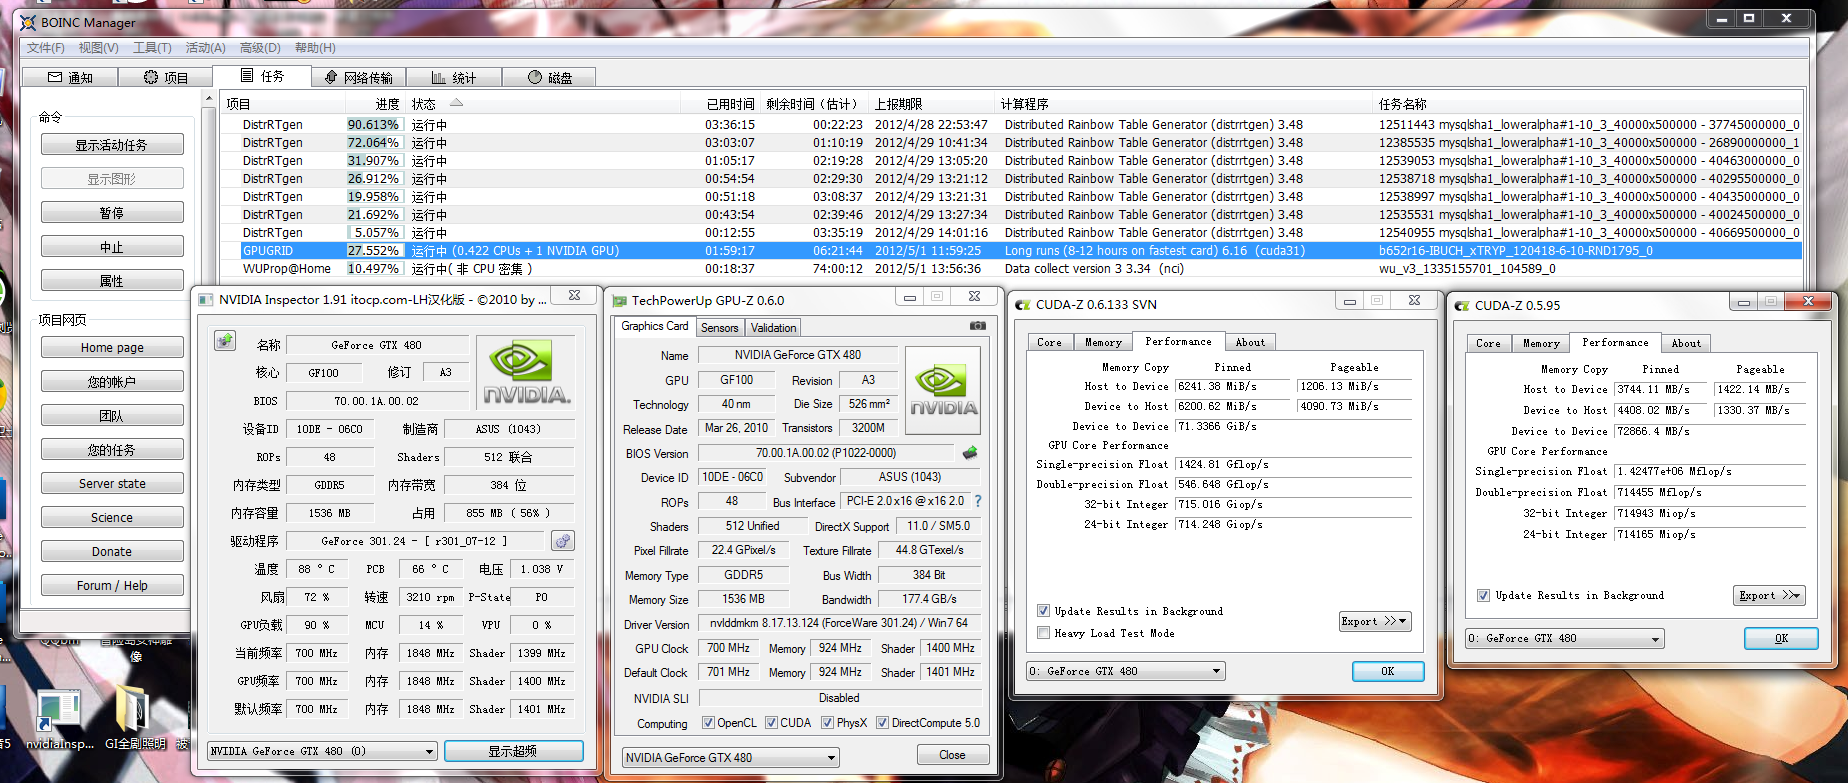Click the 显示活动任务 button
Screen dimensions: 1848x783
pyautogui.click(x=112, y=145)
